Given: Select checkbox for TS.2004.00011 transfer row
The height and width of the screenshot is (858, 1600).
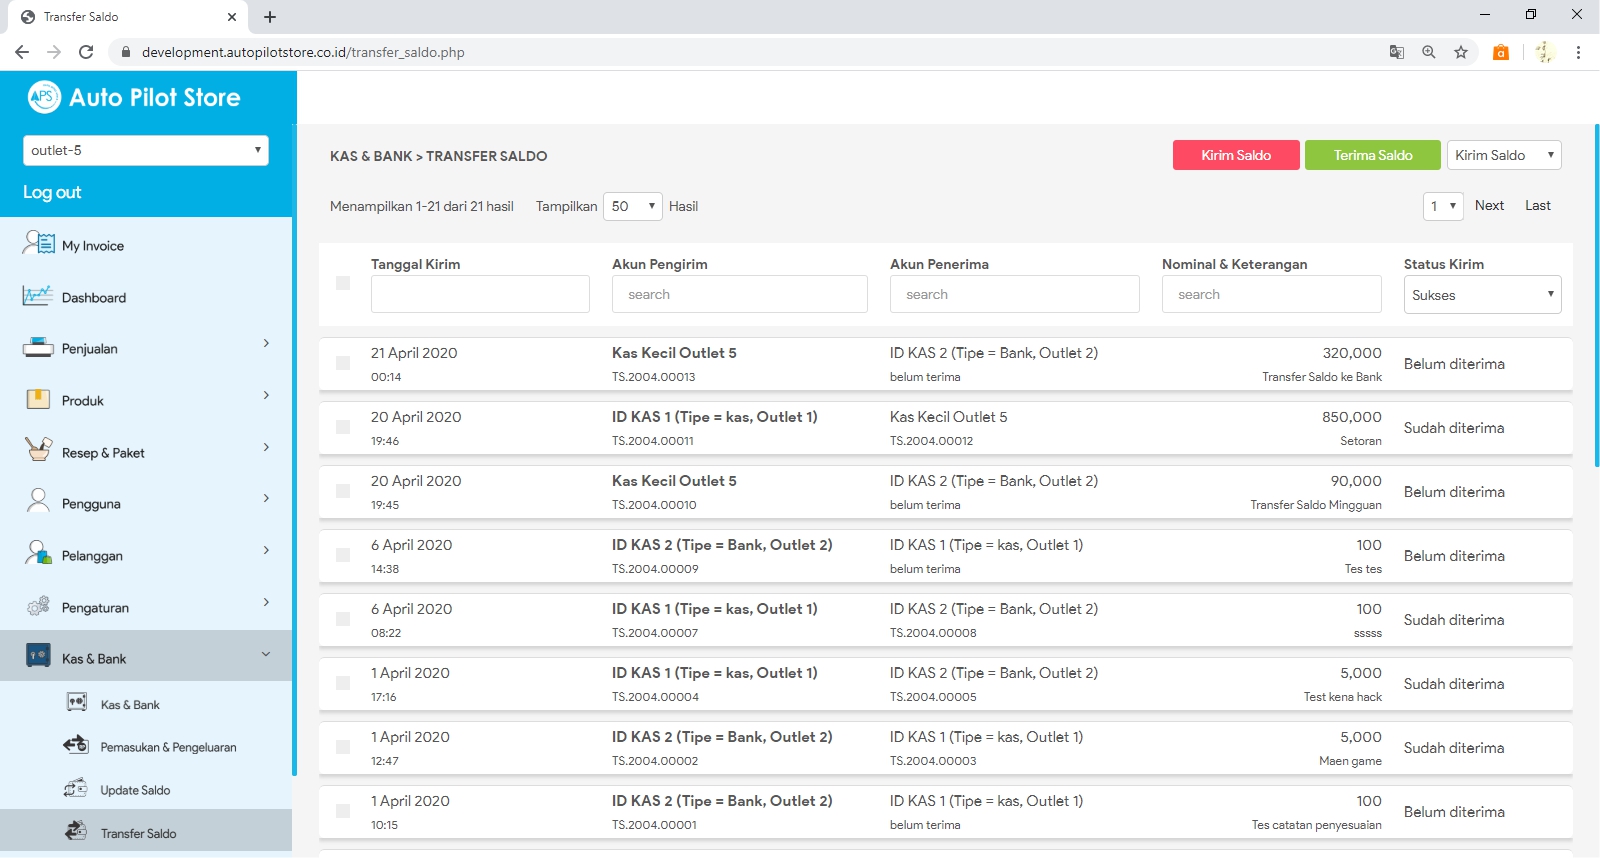Looking at the screenshot, I should [x=343, y=427].
